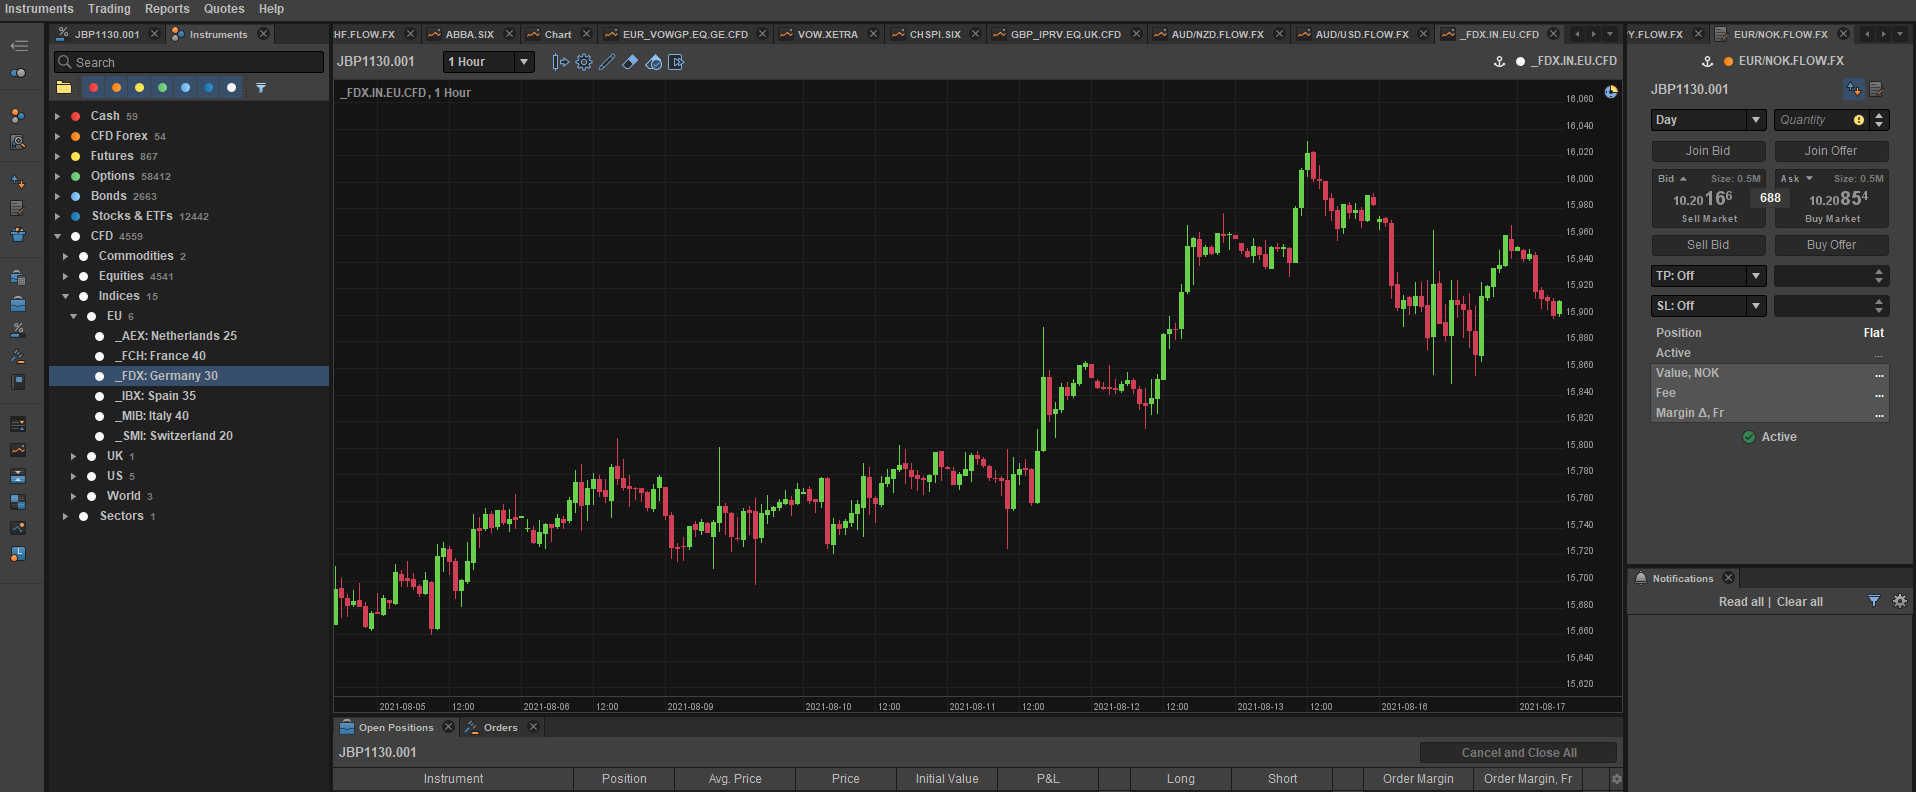
Task: Open the Quotes menu
Action: pyautogui.click(x=224, y=9)
